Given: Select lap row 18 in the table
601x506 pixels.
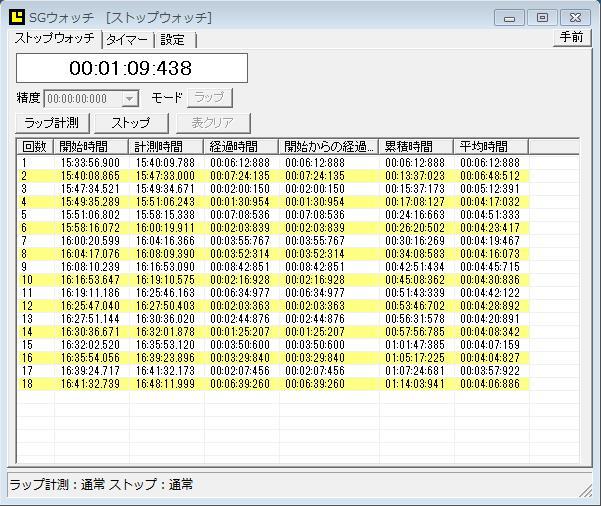Looking at the screenshot, I should (x=270, y=384).
